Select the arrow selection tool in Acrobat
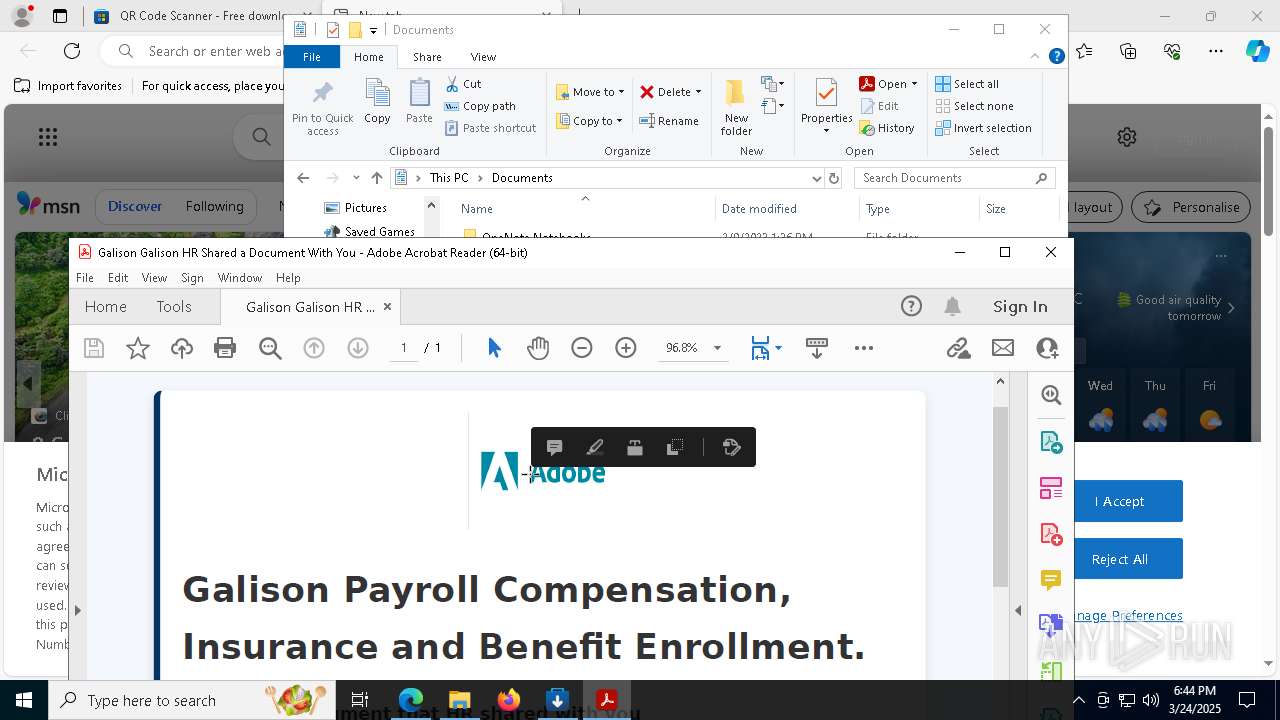This screenshot has height=720, width=1280. (x=494, y=348)
